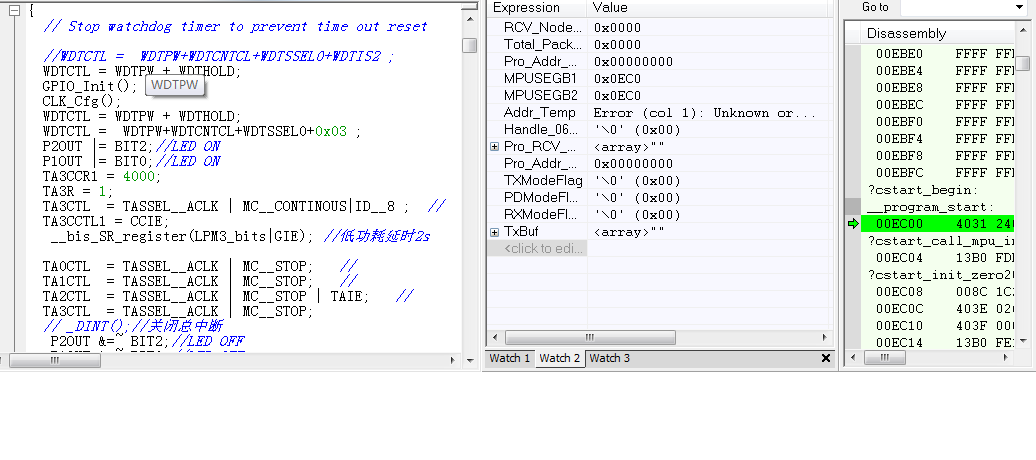Click the RCV_Node value 0x0000
Viewport: 1036px width, 460px height.
[617, 28]
